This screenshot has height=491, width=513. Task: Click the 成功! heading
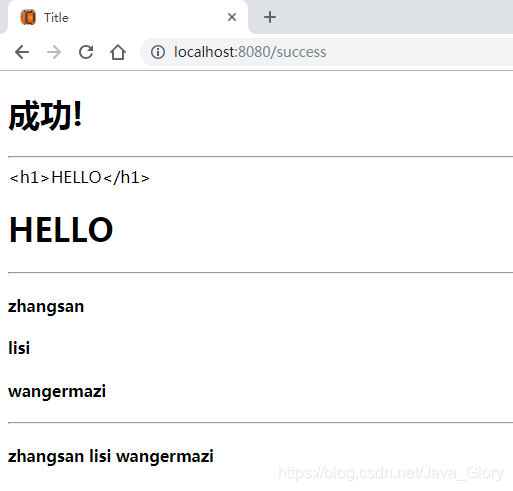click(x=45, y=115)
